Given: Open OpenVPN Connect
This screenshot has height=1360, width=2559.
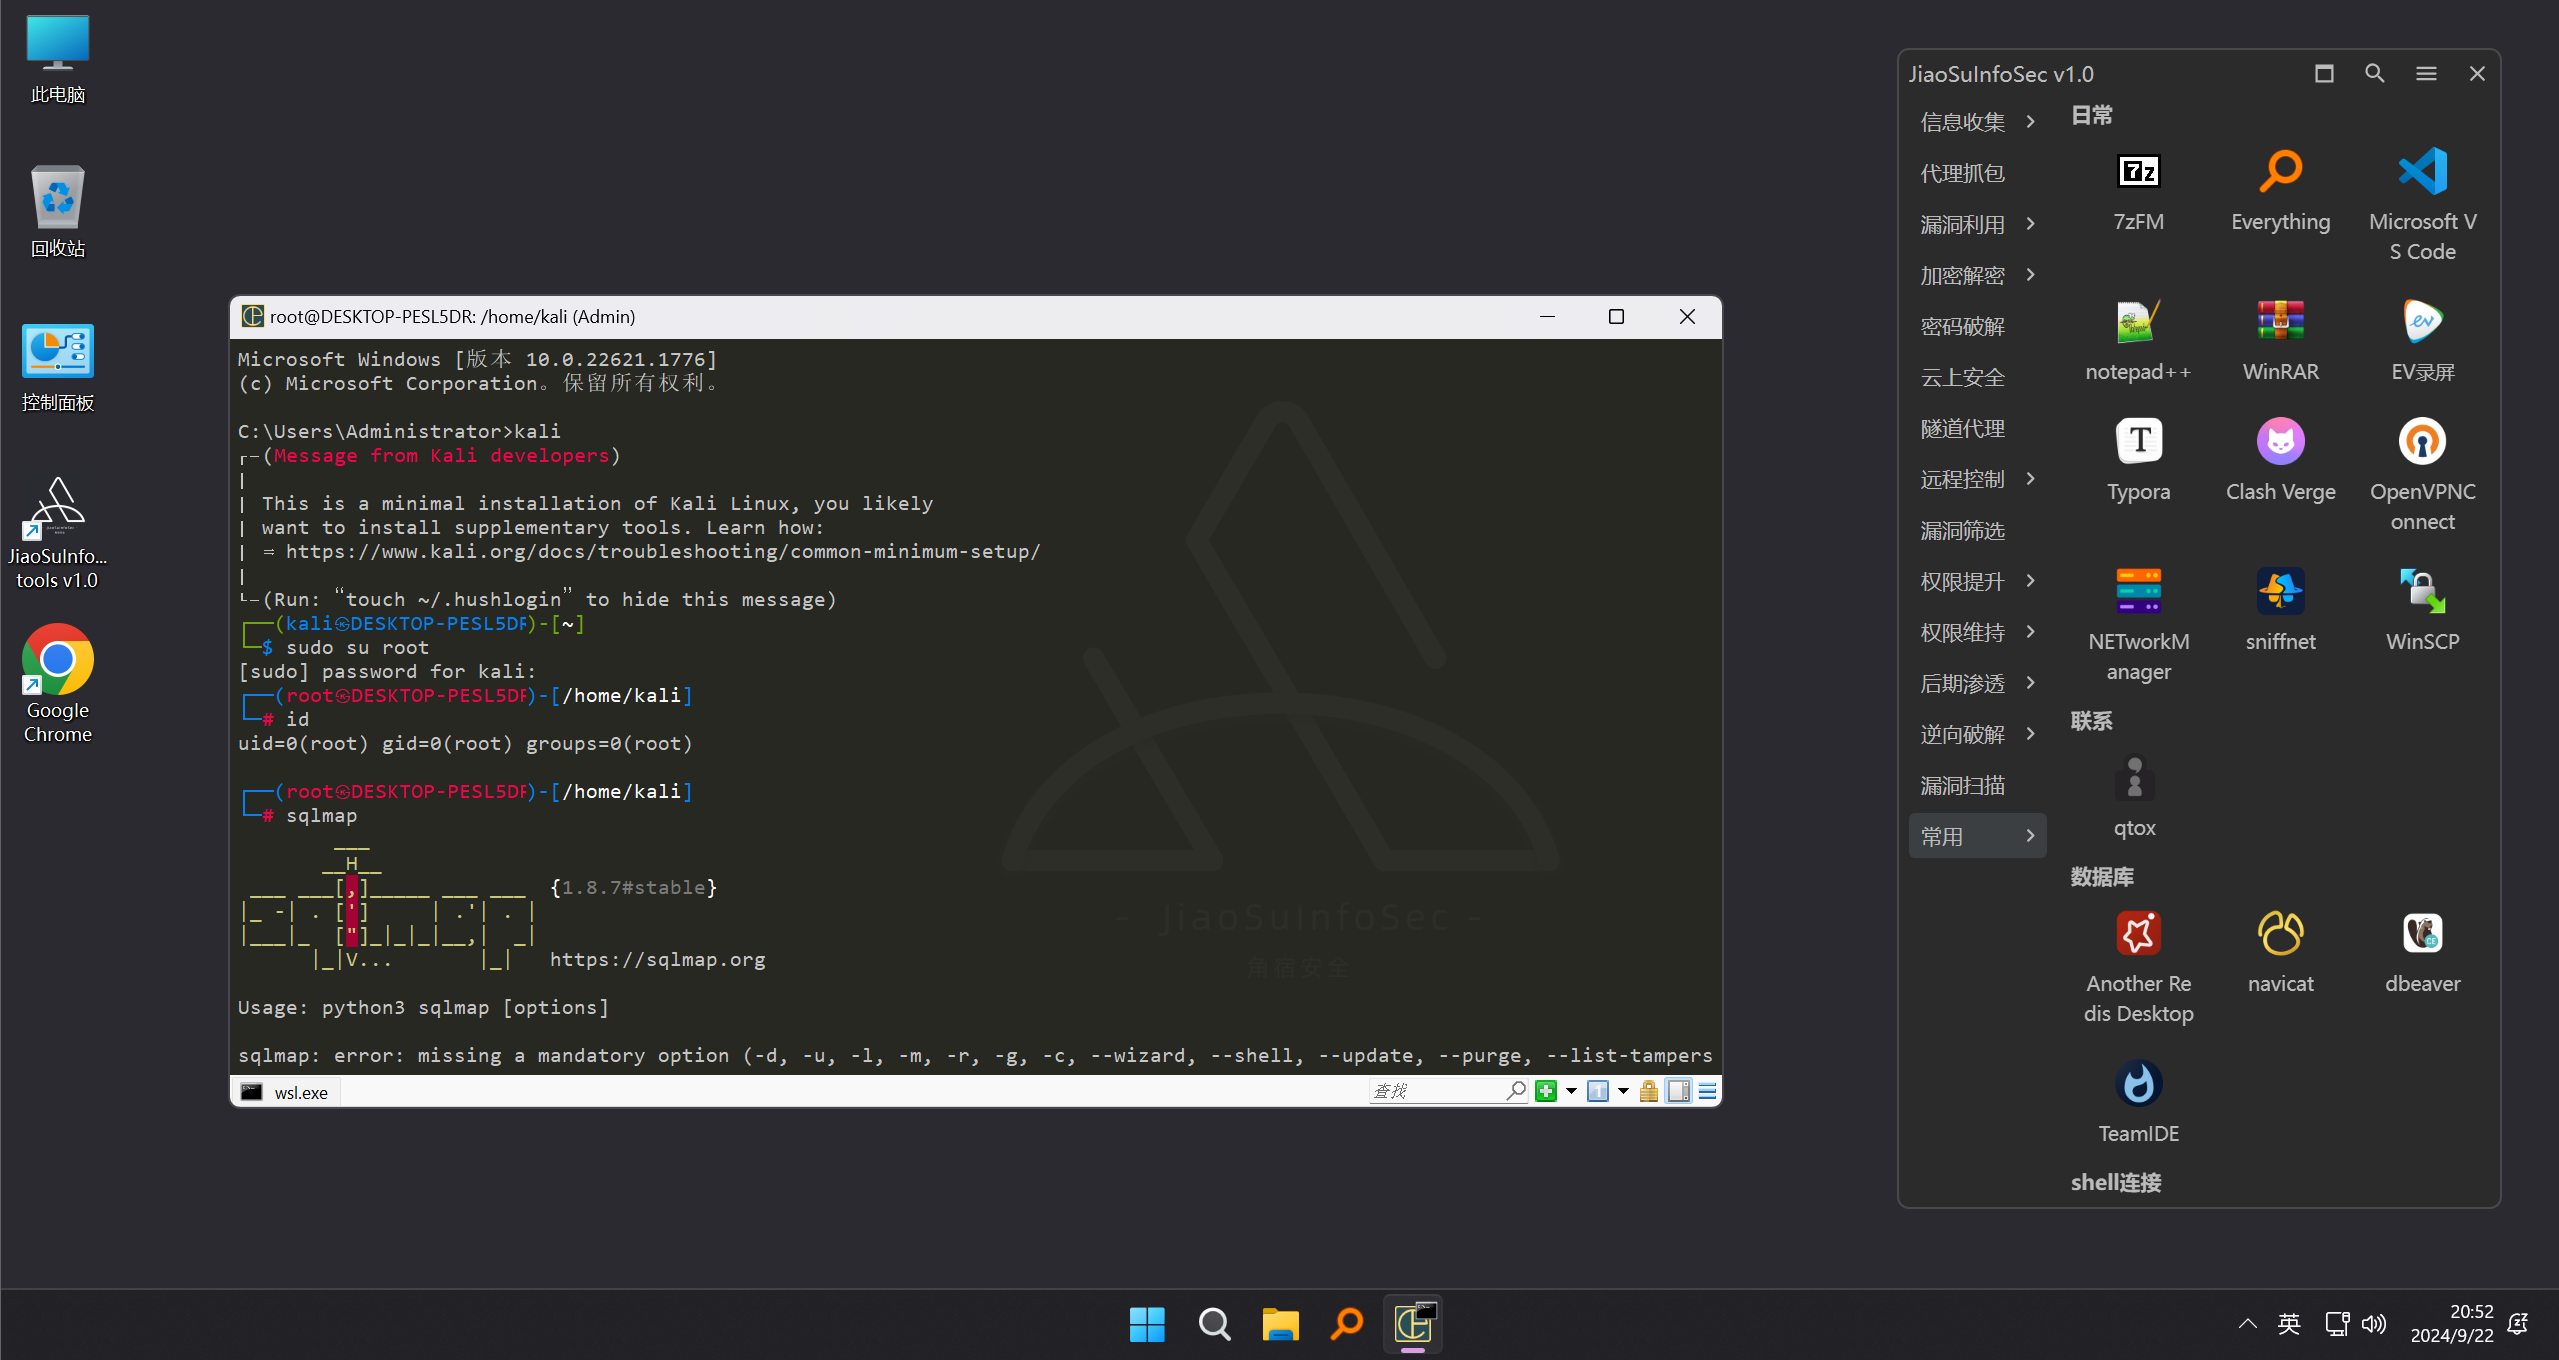Looking at the screenshot, I should click(x=2422, y=476).
